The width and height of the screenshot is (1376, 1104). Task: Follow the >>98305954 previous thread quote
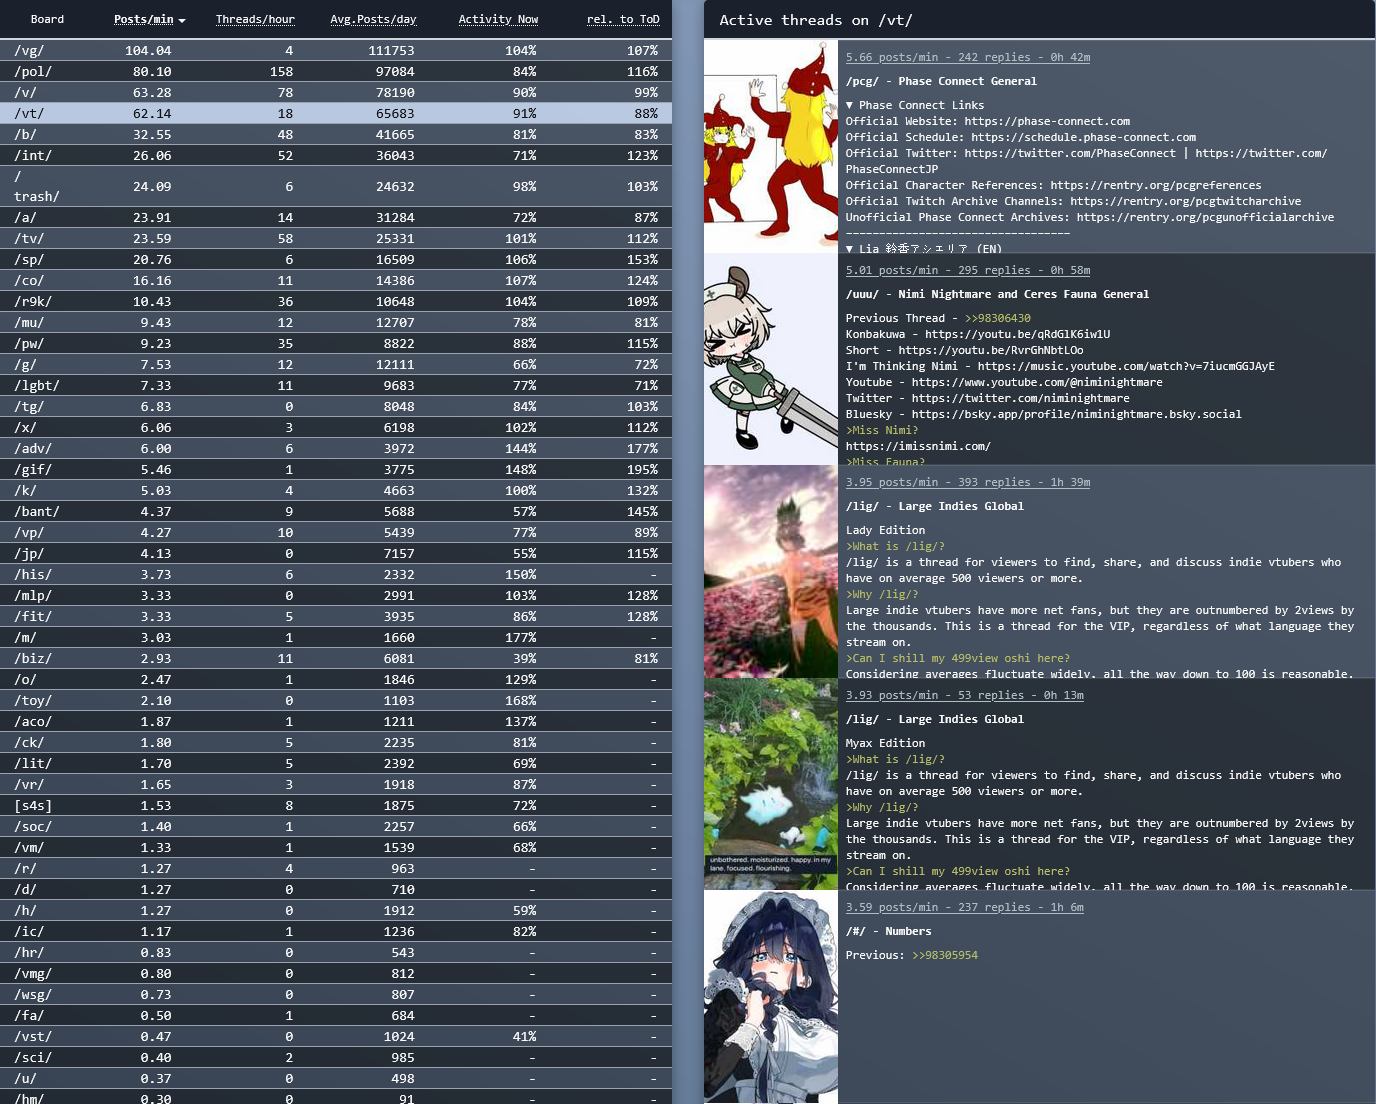pyautogui.click(x=945, y=955)
